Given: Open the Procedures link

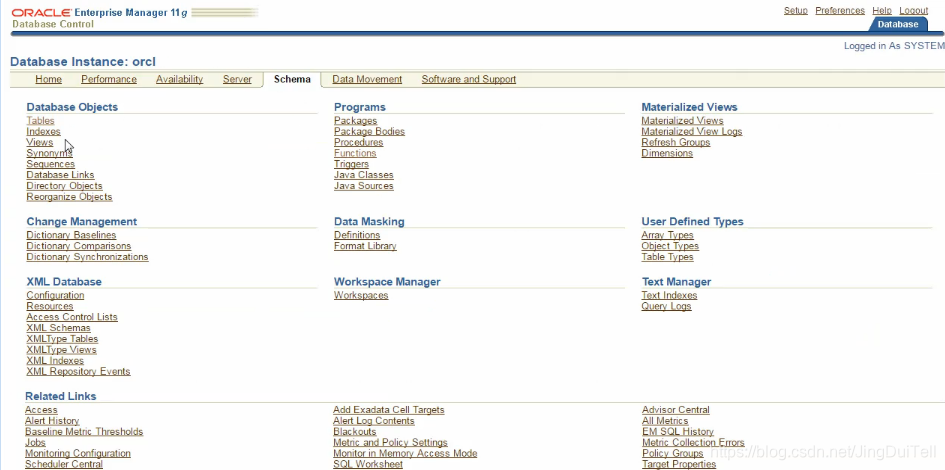Looking at the screenshot, I should [359, 142].
